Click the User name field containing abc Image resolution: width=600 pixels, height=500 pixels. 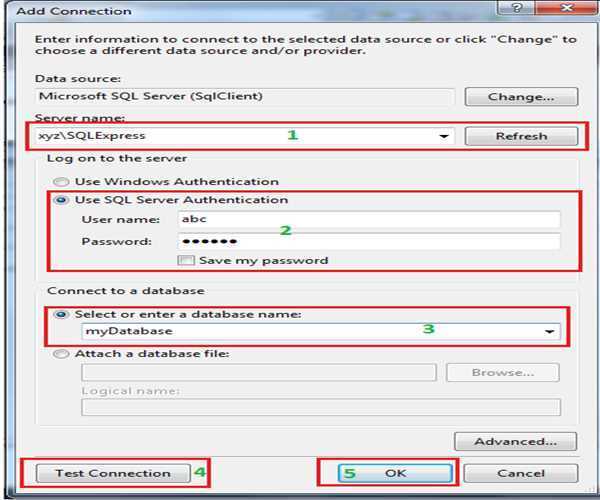368,220
